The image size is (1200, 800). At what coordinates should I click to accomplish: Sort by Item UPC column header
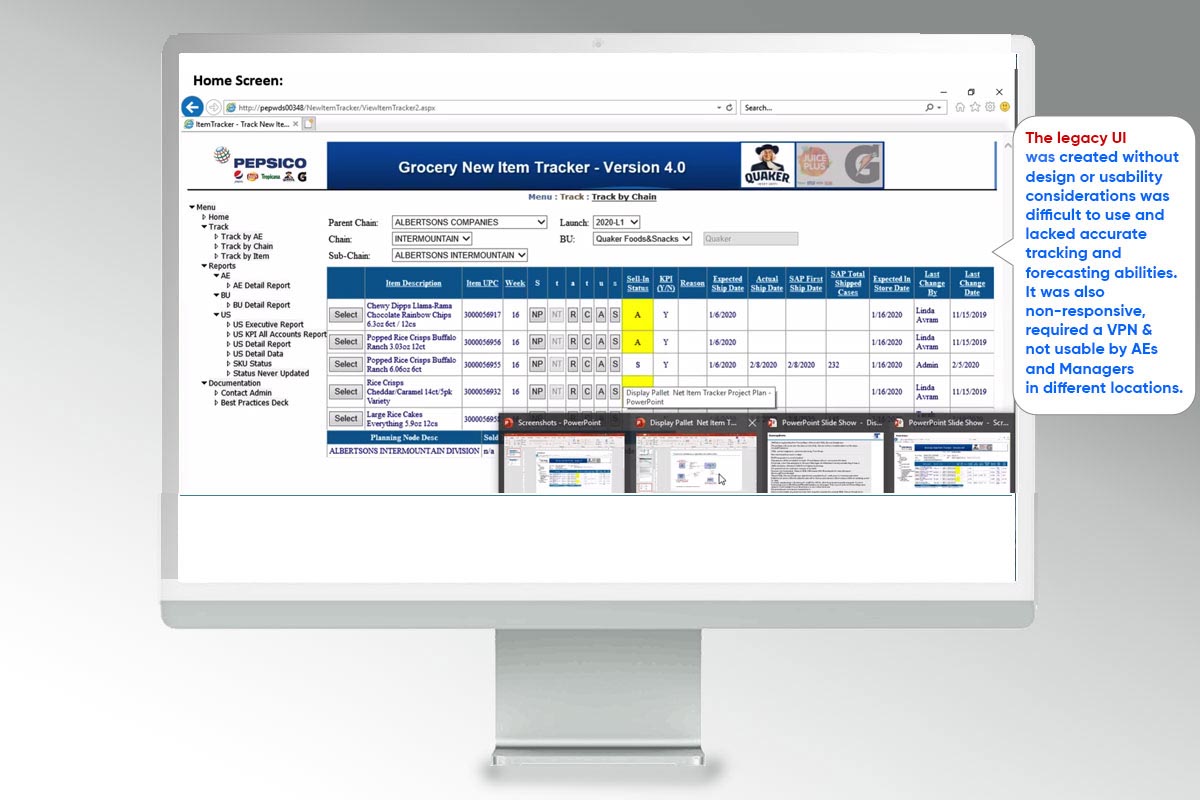tap(482, 283)
